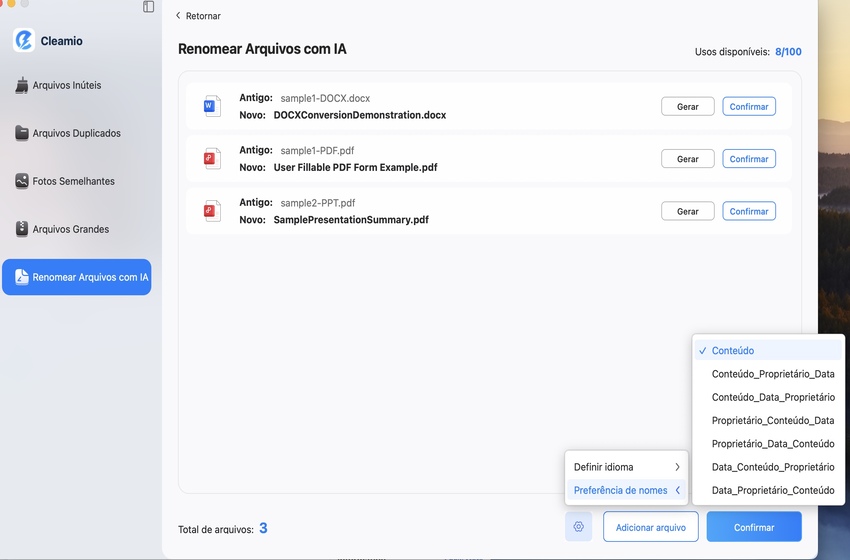Click the Retornar back link

pyautogui.click(x=198, y=16)
